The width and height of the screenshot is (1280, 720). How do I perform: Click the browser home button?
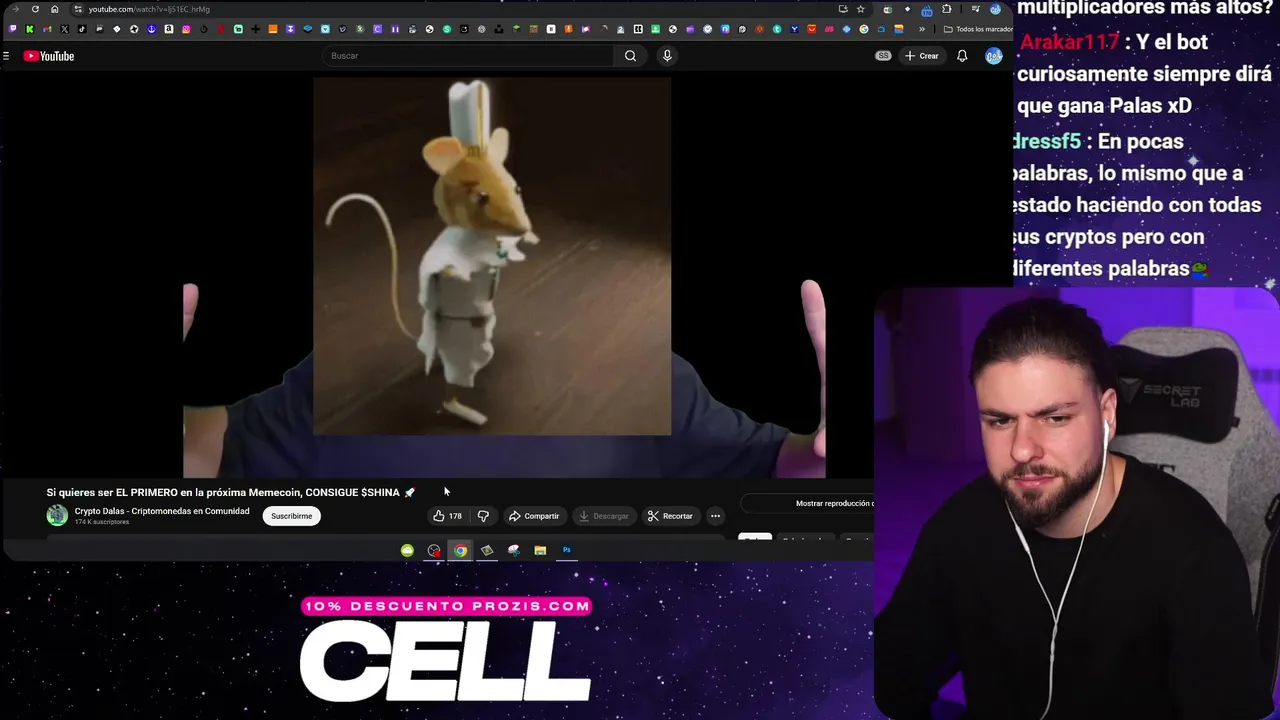point(54,9)
